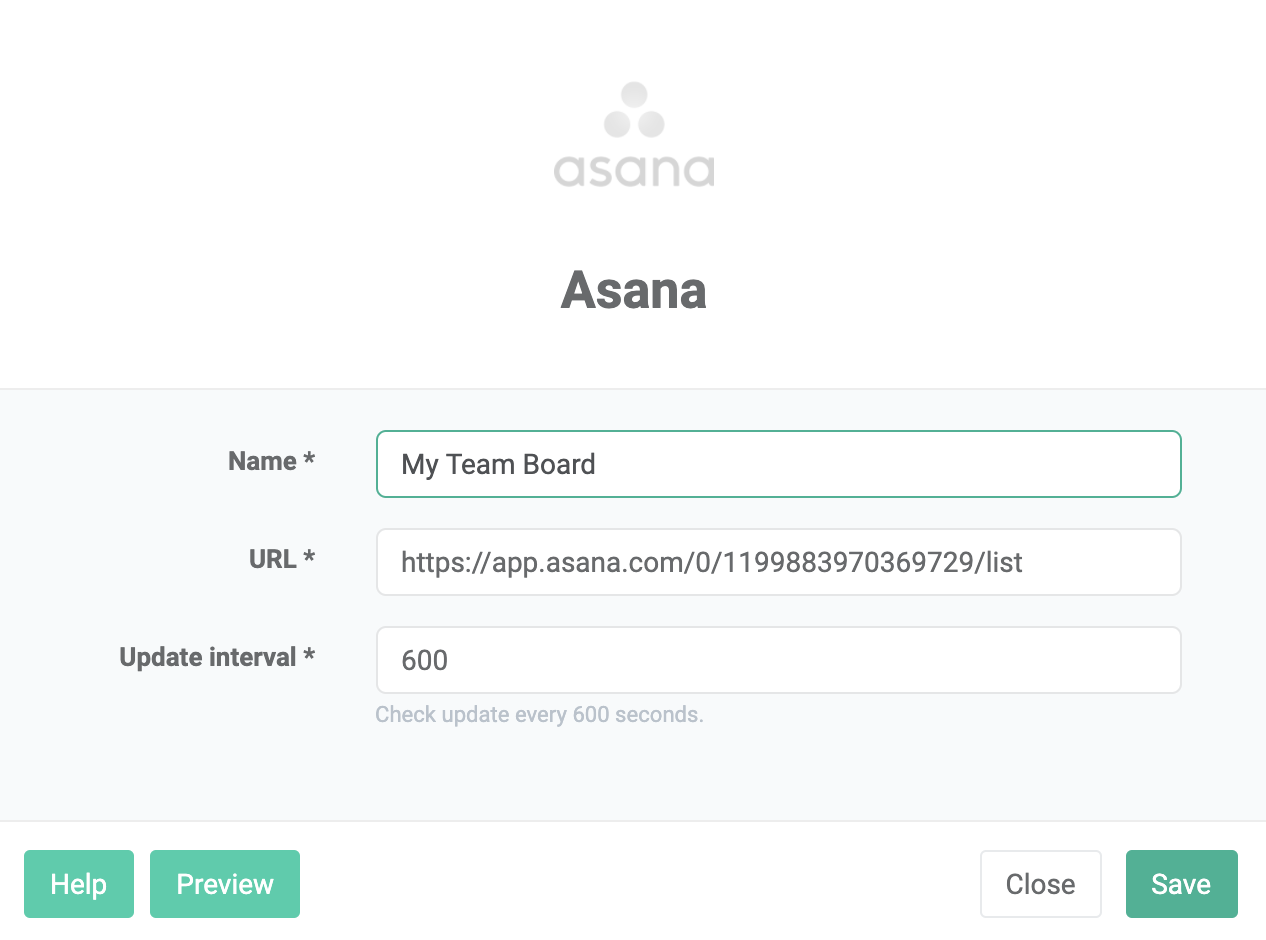This screenshot has height=940, width=1266.
Task: Click the bottom-right dot of the Asana logo
Action: [x=651, y=125]
